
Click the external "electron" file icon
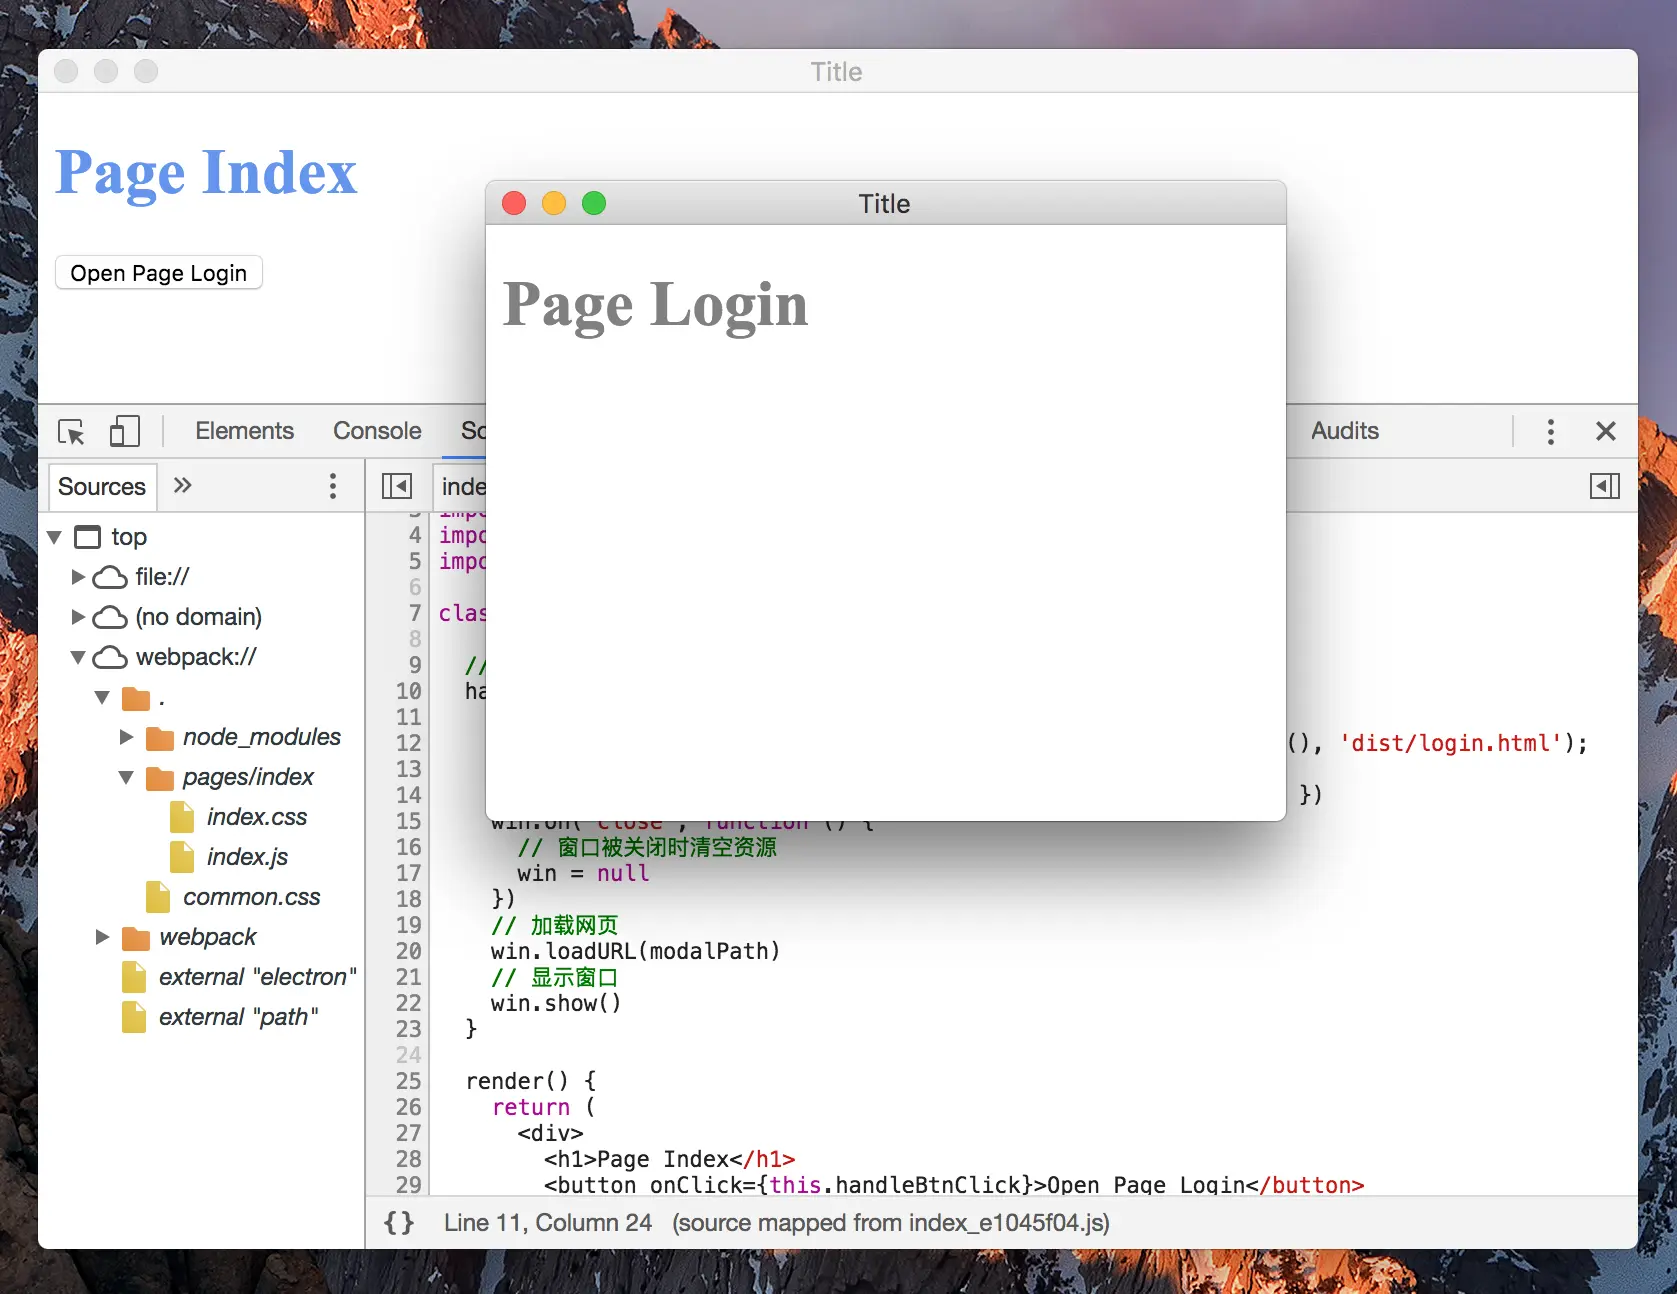[x=134, y=977]
